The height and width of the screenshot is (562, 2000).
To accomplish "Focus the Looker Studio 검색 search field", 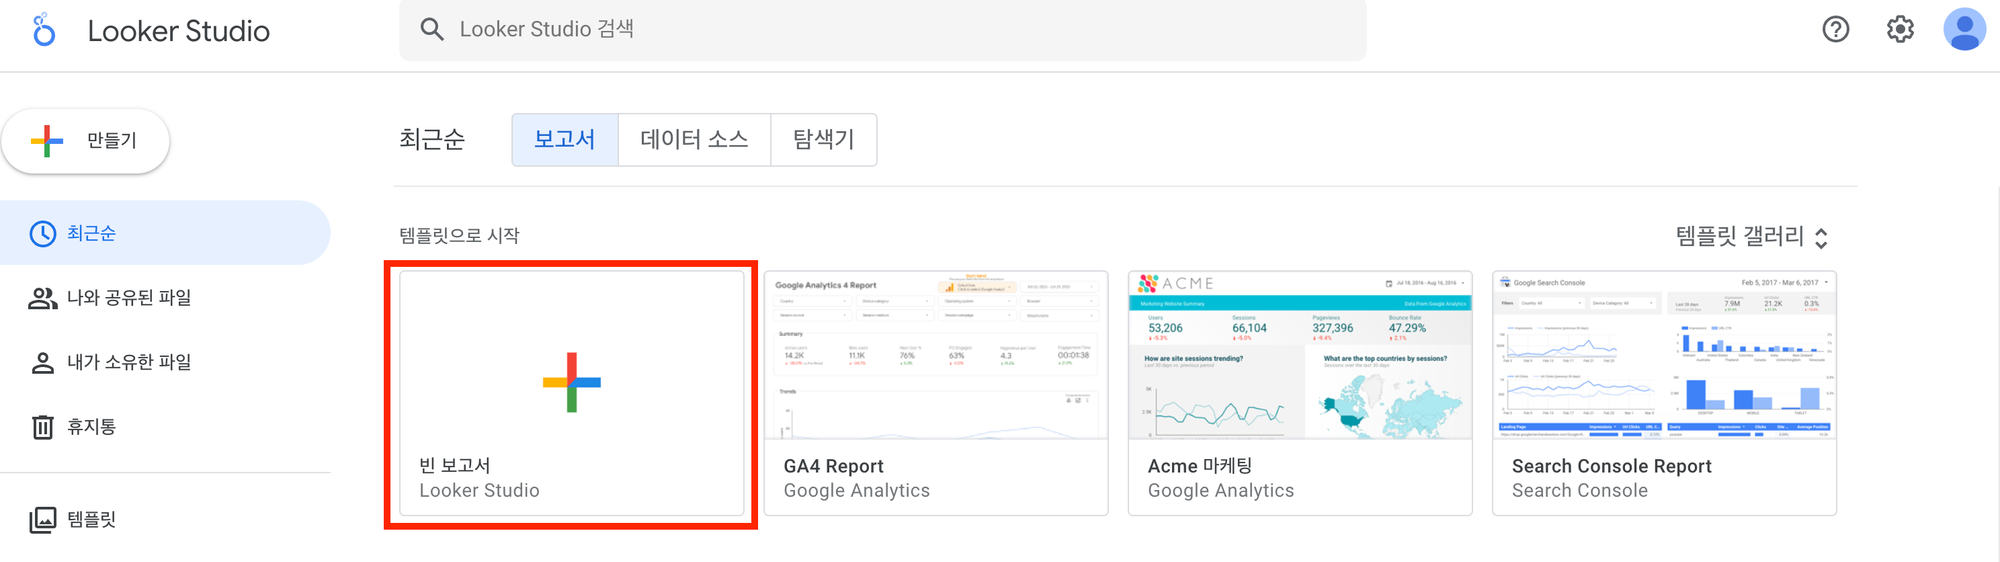I will tap(883, 29).
